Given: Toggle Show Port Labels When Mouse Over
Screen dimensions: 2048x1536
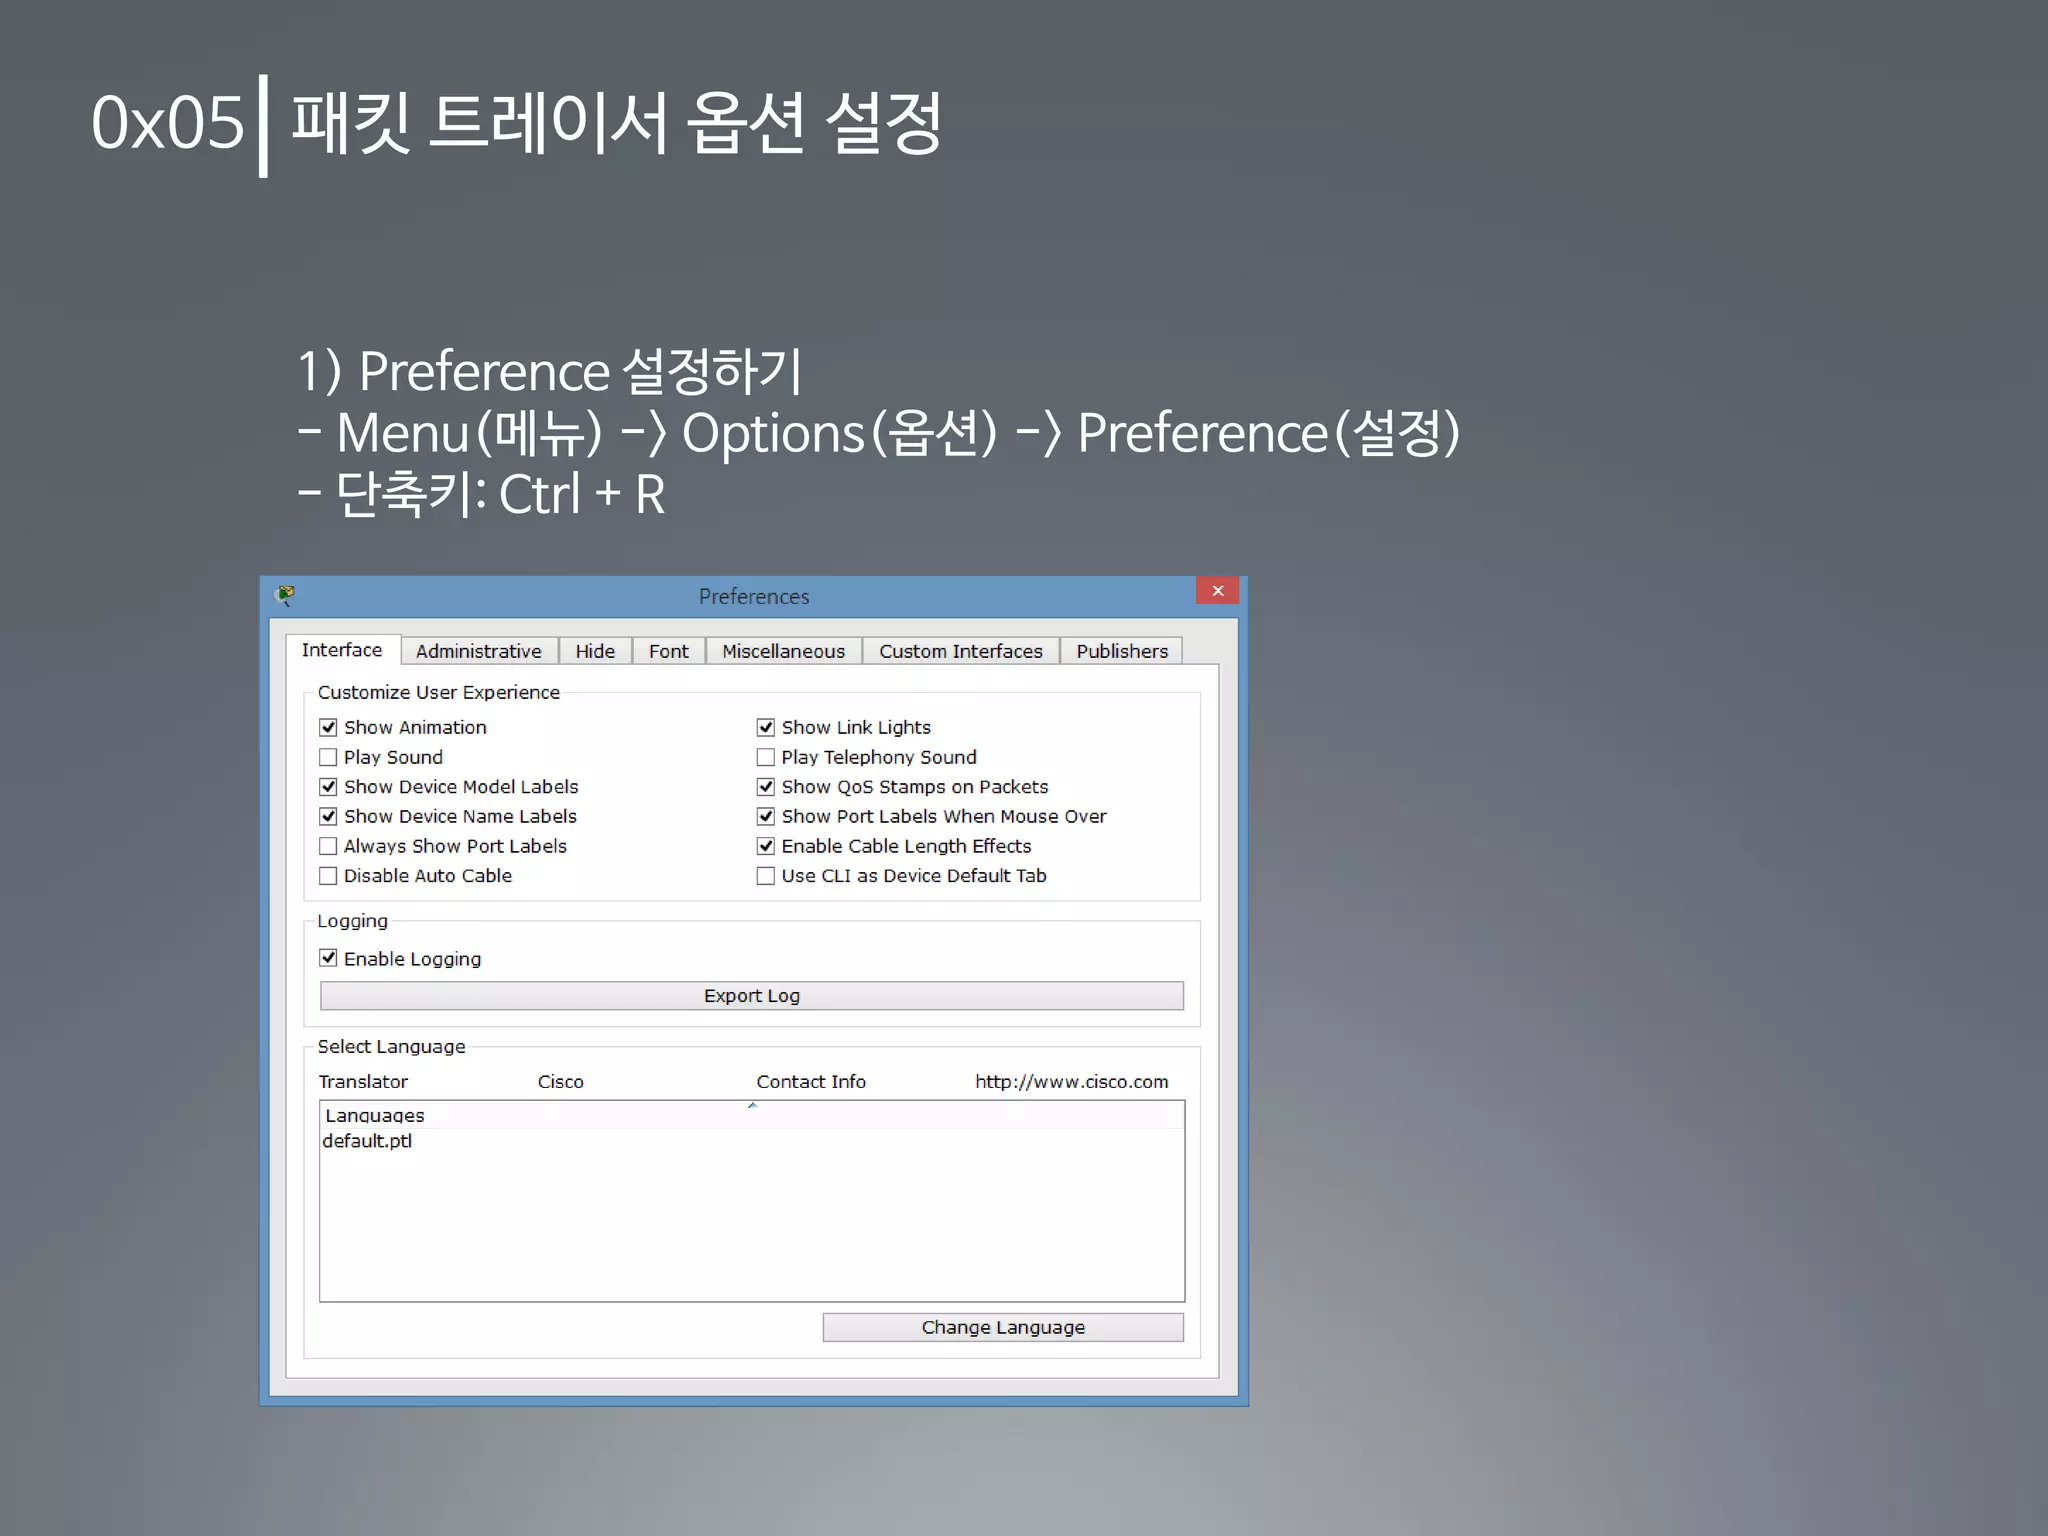Looking at the screenshot, I should point(766,816).
